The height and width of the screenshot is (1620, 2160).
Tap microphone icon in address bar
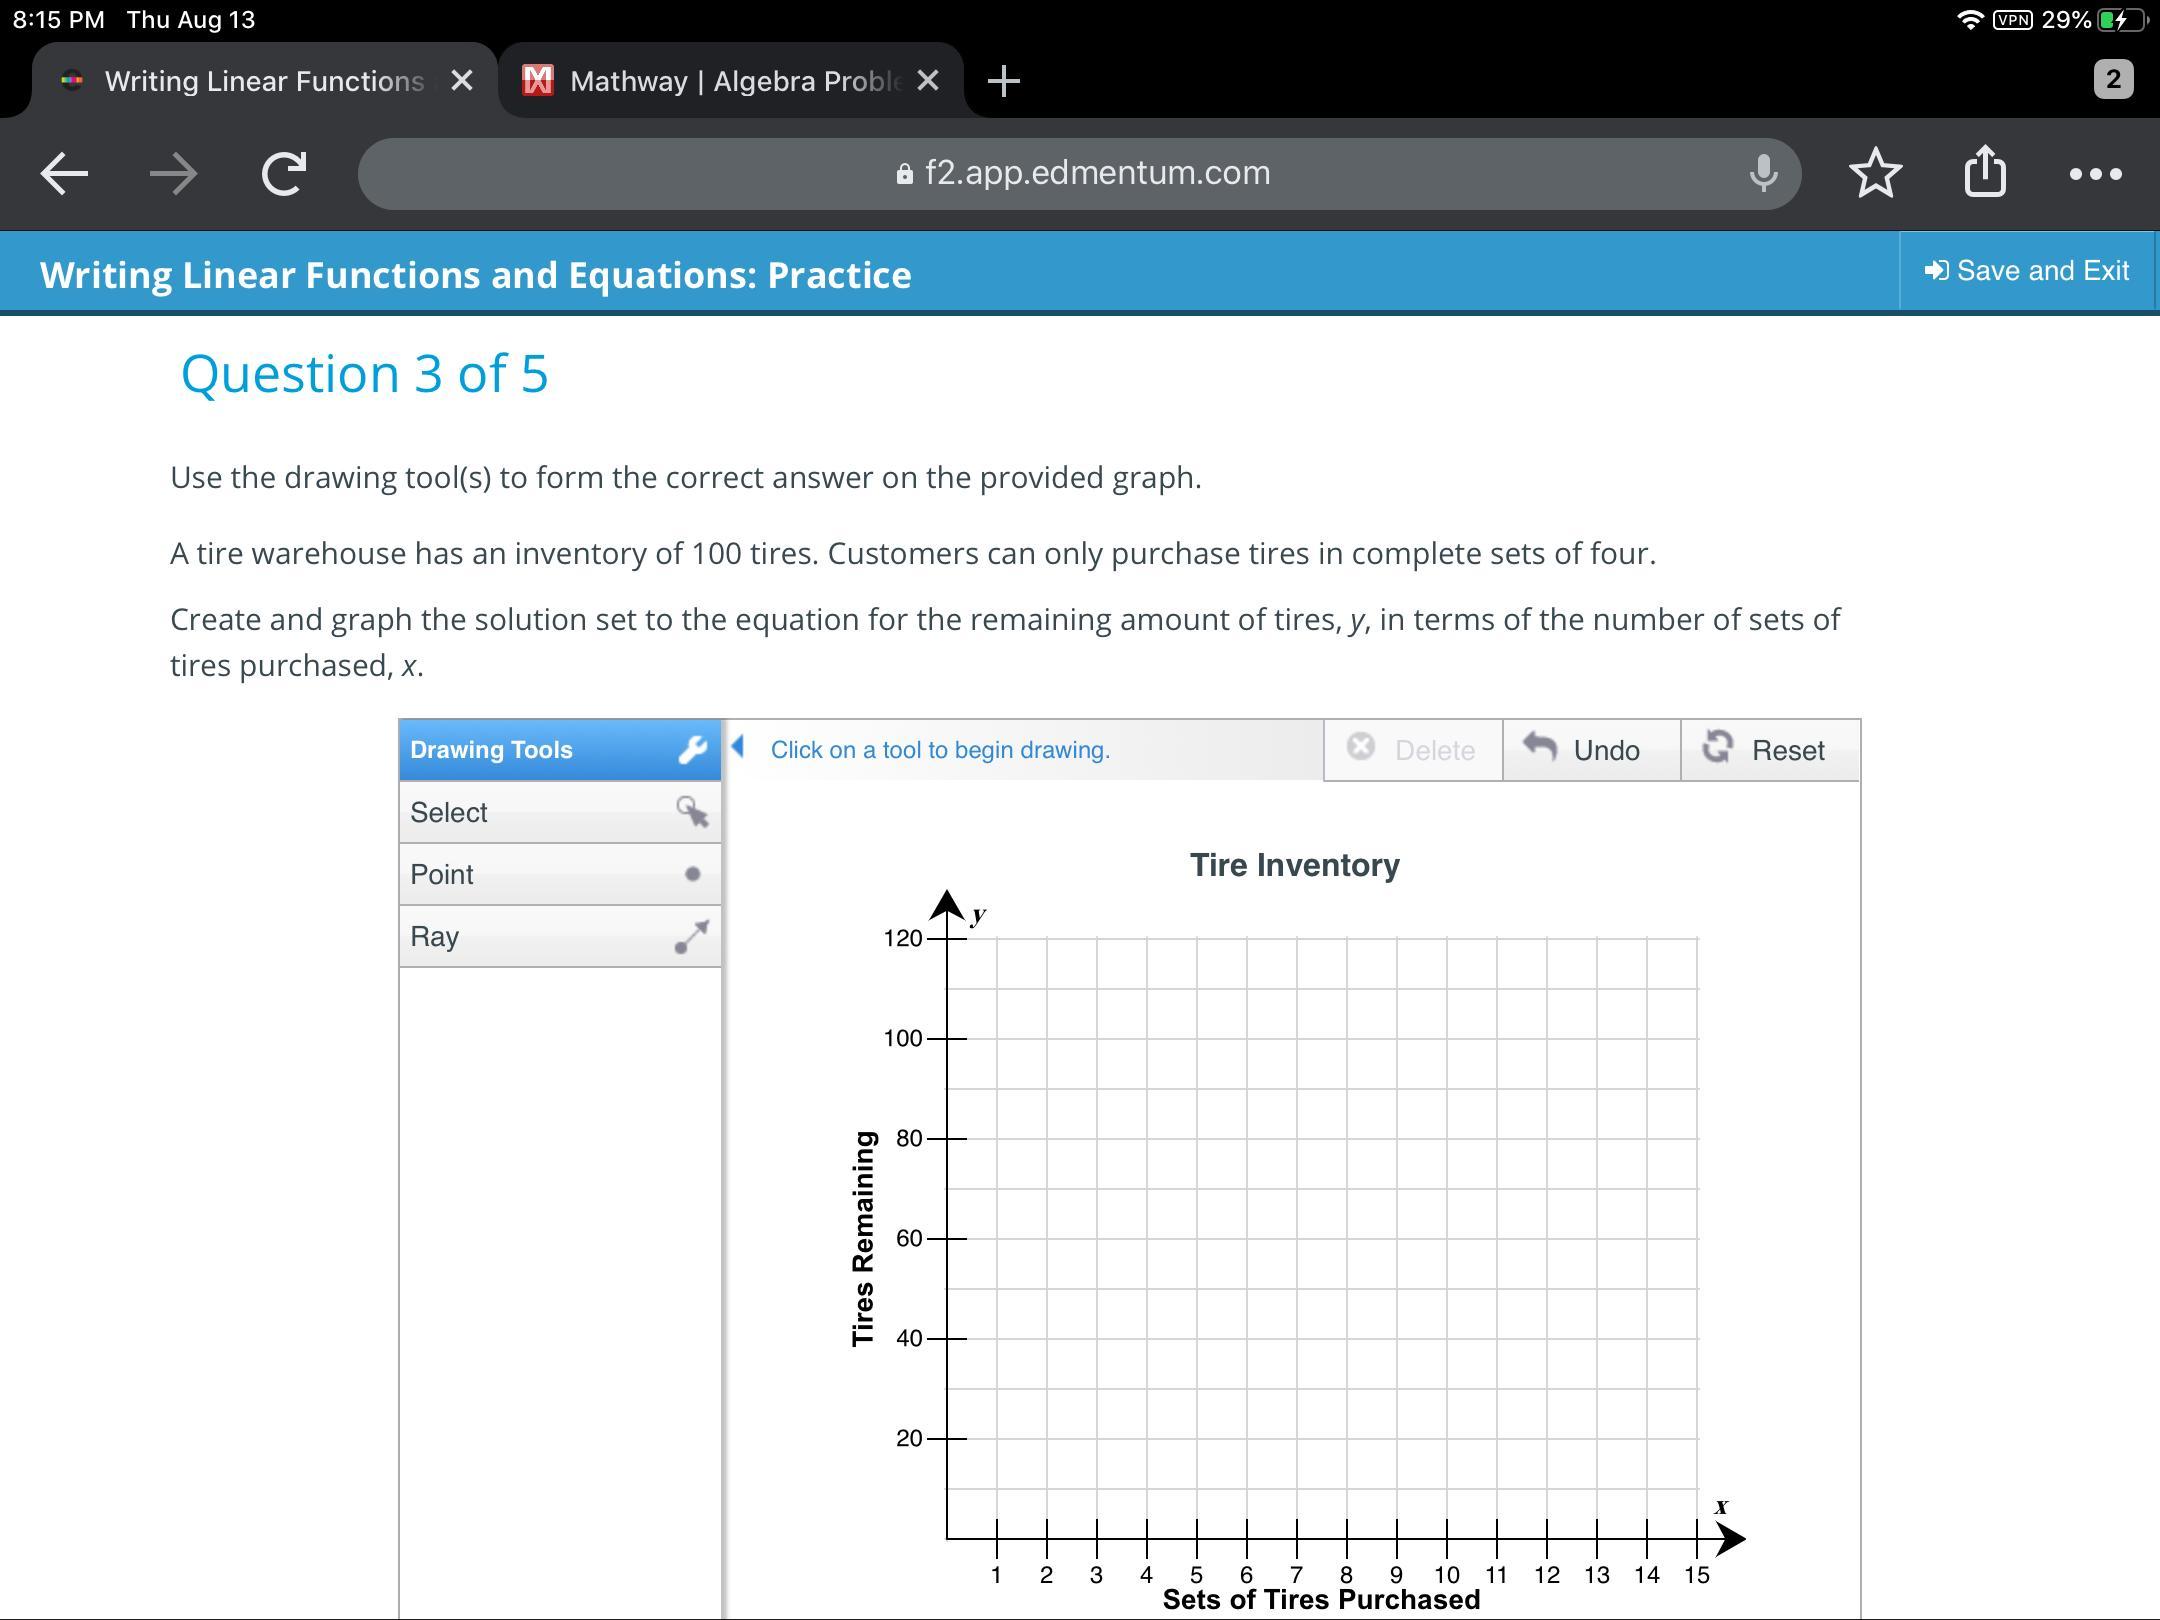pyautogui.click(x=1763, y=174)
